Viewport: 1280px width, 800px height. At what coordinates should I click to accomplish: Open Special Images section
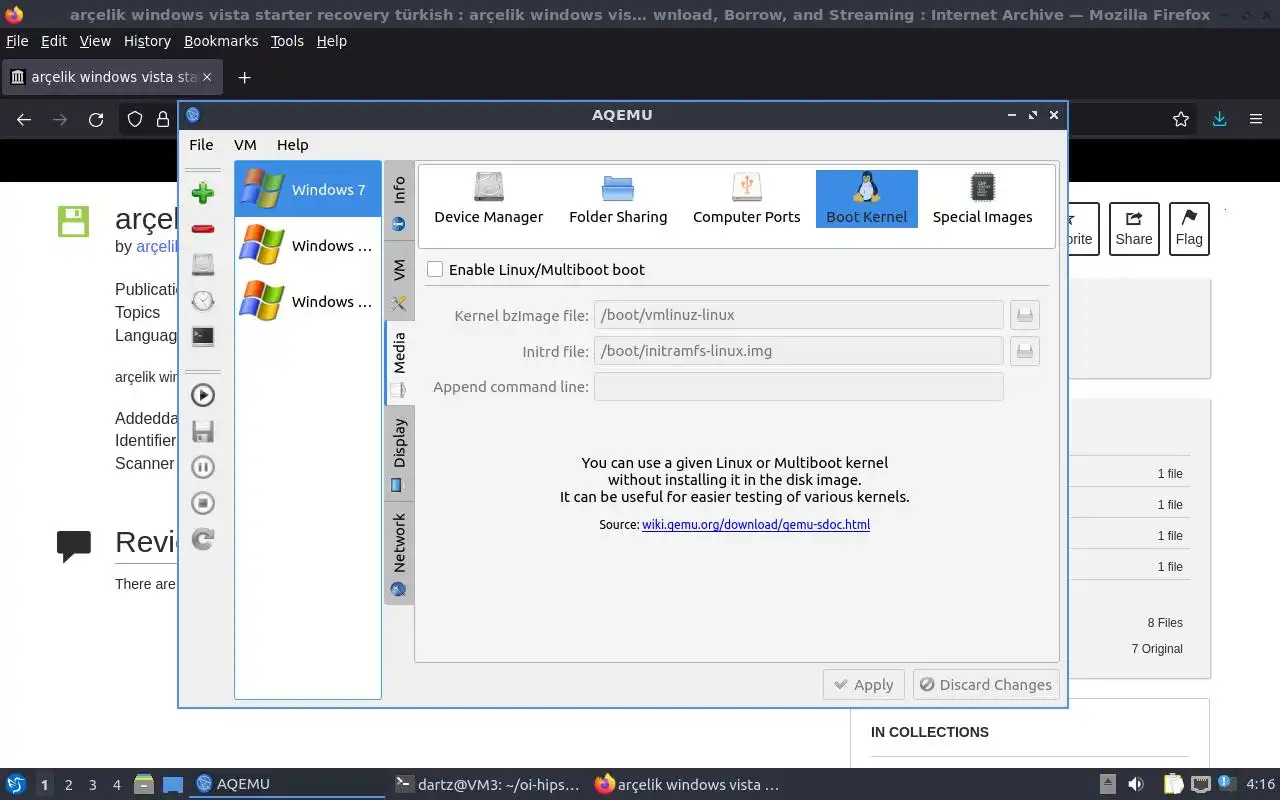click(x=983, y=199)
